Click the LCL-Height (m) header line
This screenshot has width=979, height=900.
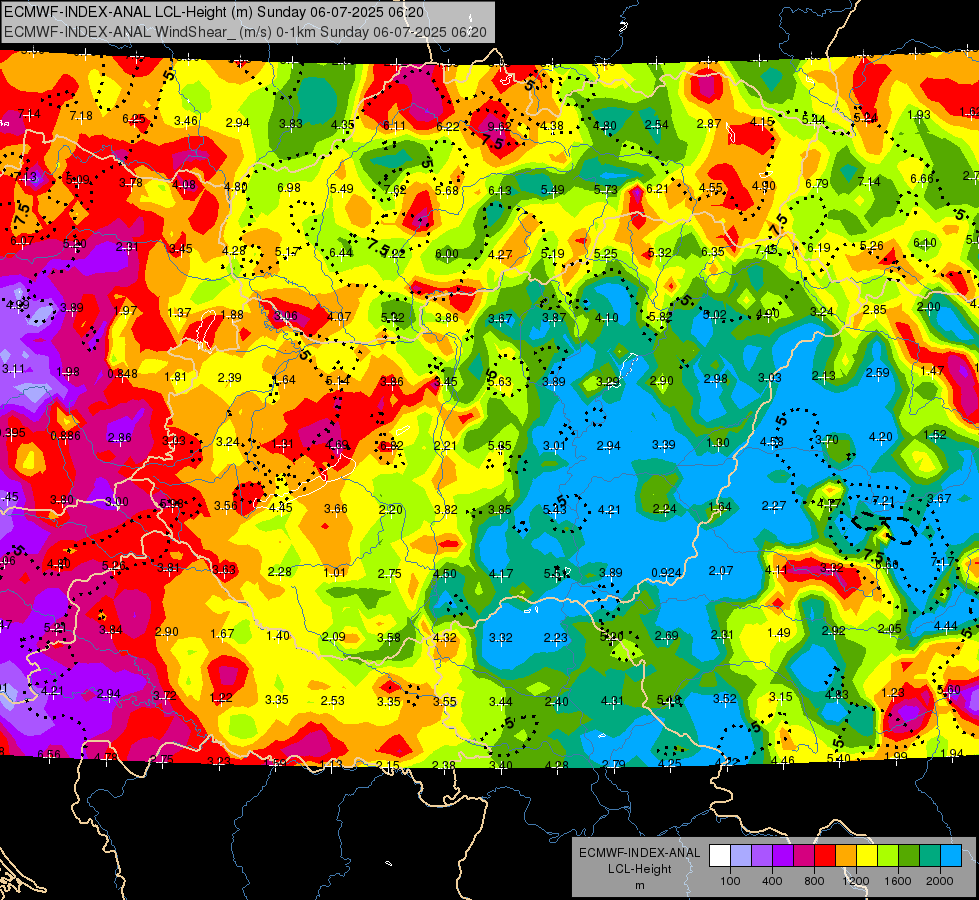pyautogui.click(x=214, y=12)
